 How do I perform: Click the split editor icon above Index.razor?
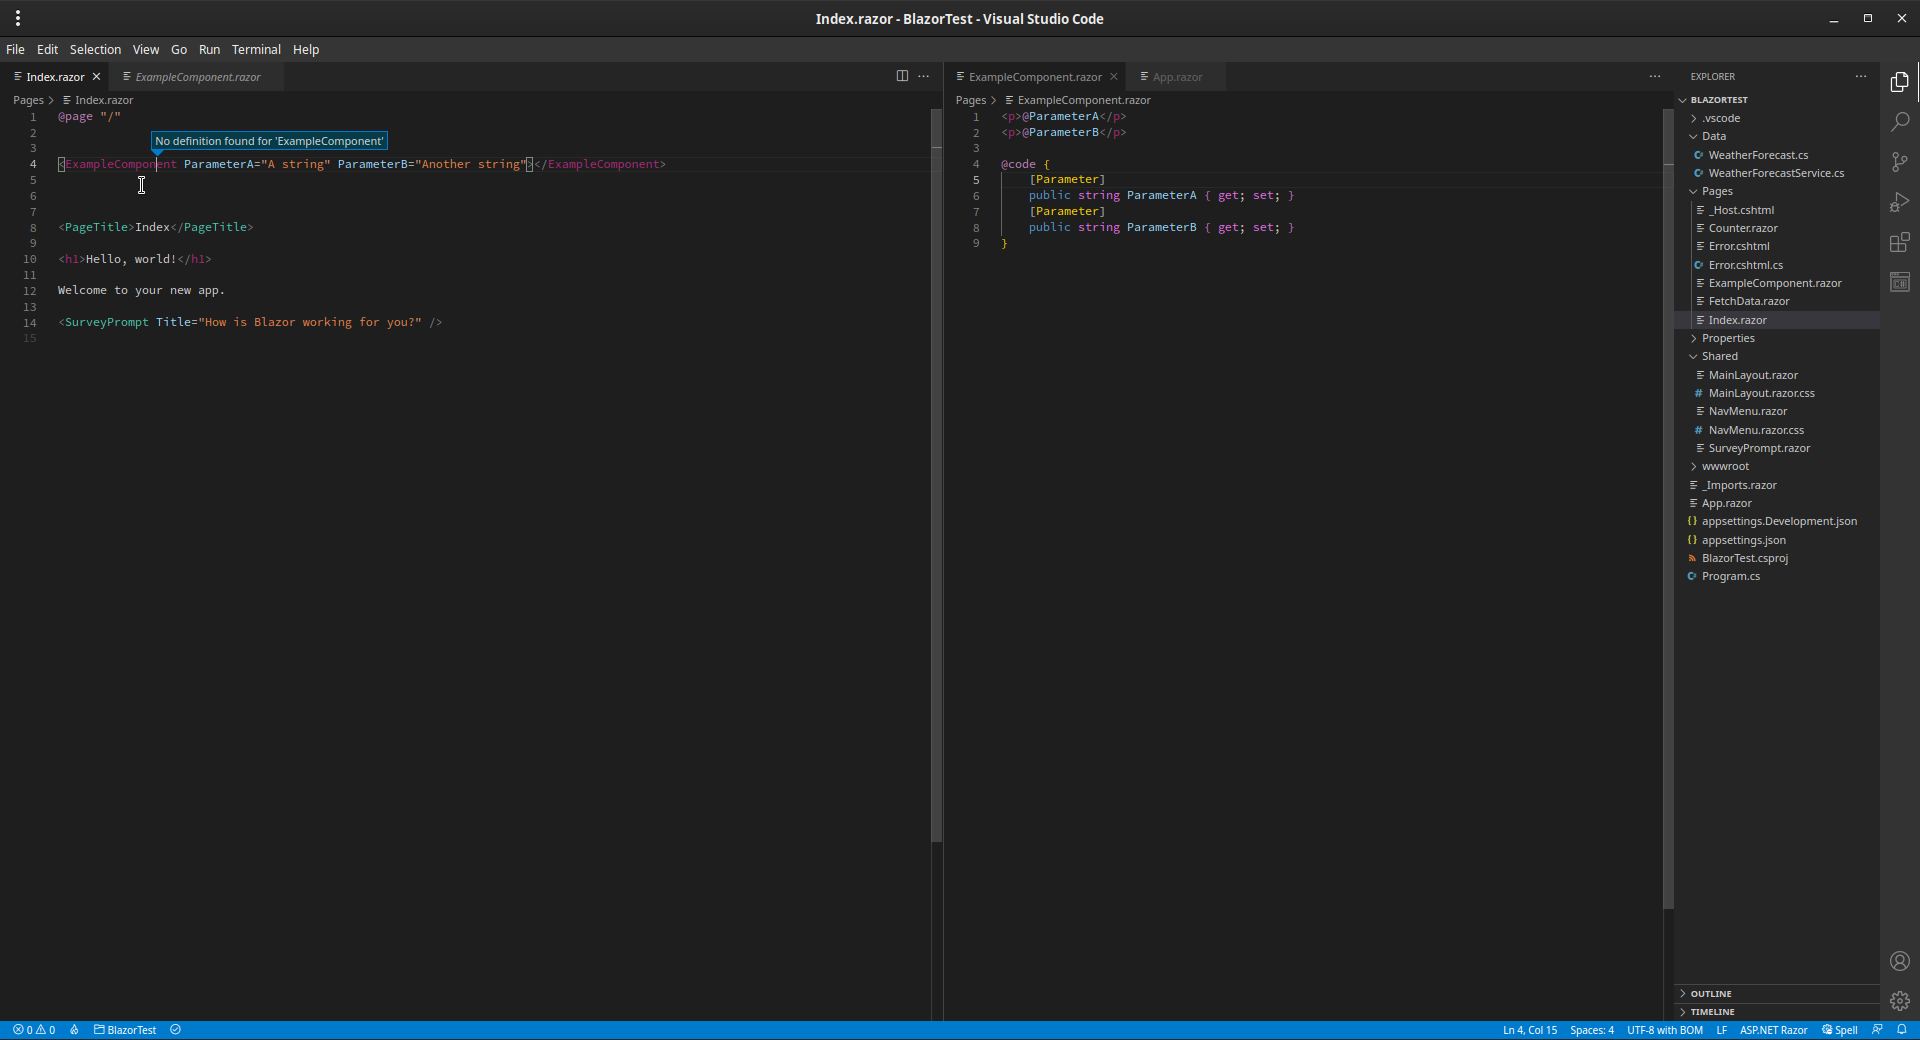[x=902, y=76]
